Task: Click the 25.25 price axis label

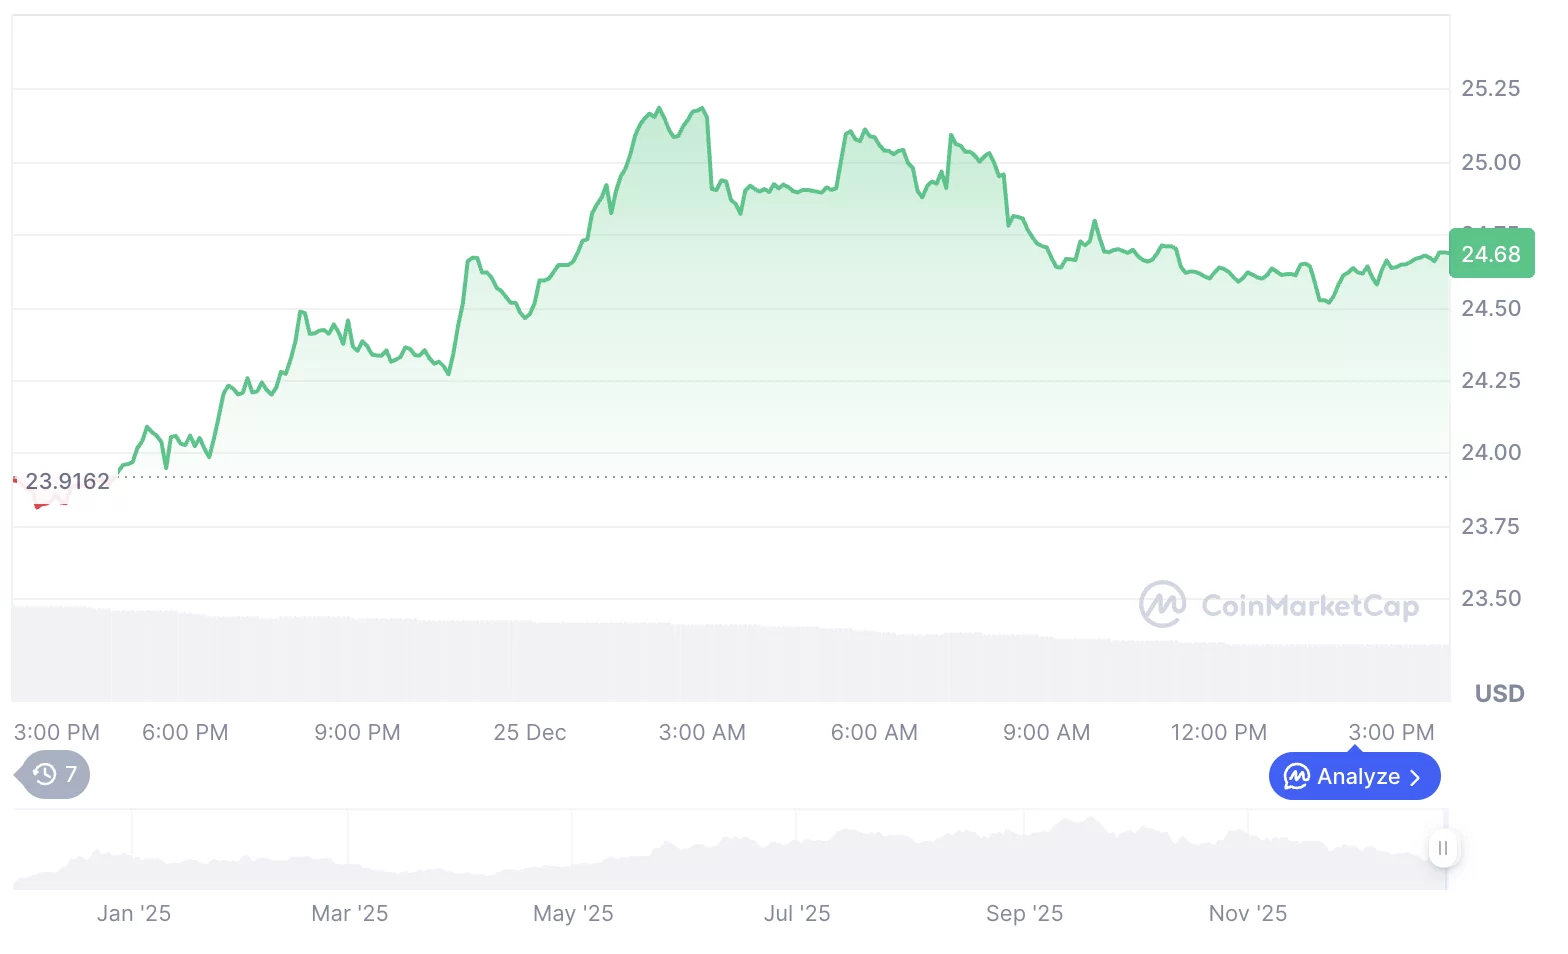Action: point(1490,88)
